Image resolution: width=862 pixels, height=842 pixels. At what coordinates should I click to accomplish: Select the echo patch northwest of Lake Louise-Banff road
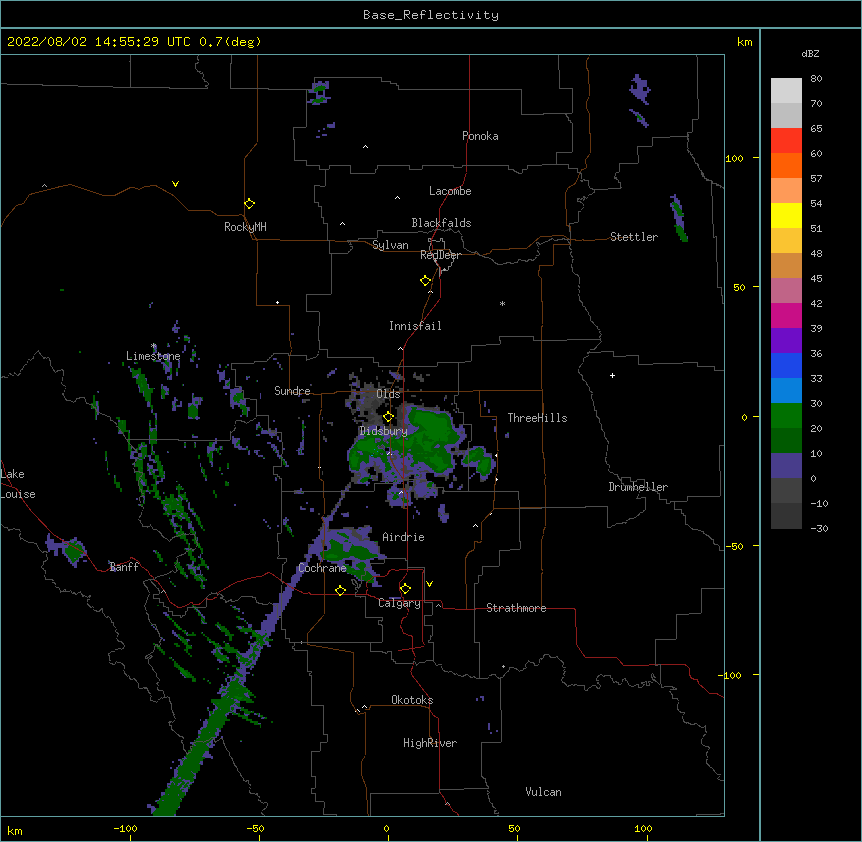coord(69,550)
